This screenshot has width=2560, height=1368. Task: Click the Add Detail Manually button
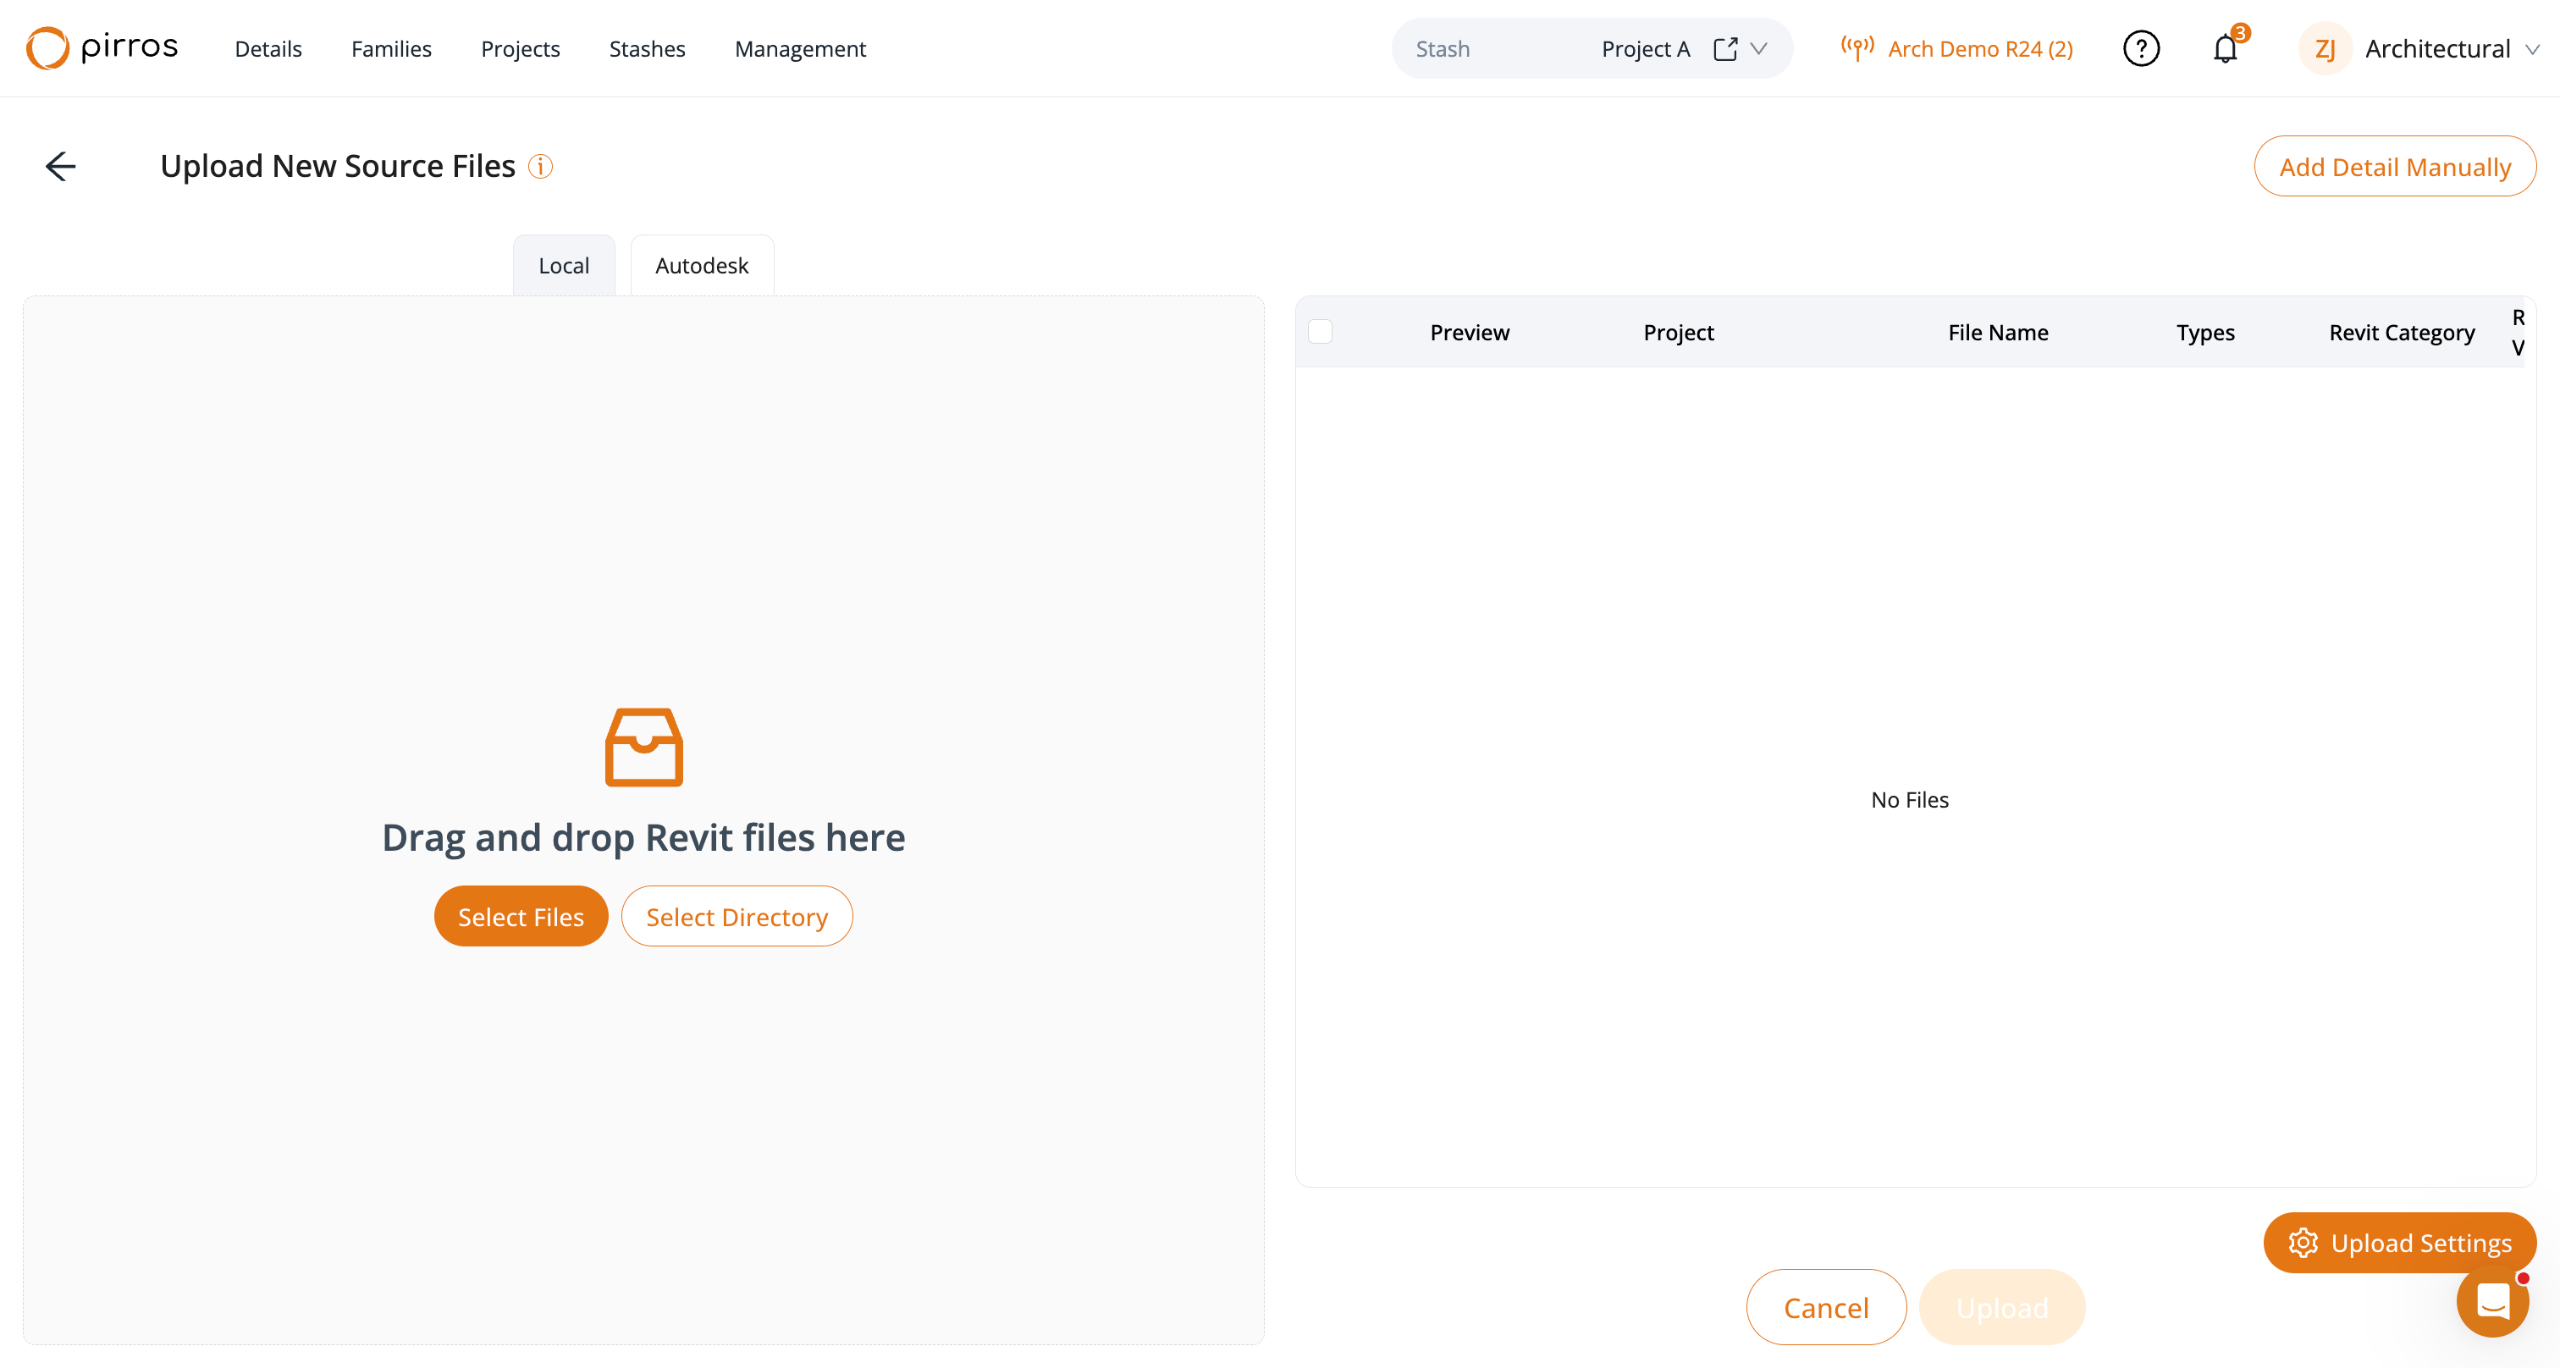point(2394,167)
